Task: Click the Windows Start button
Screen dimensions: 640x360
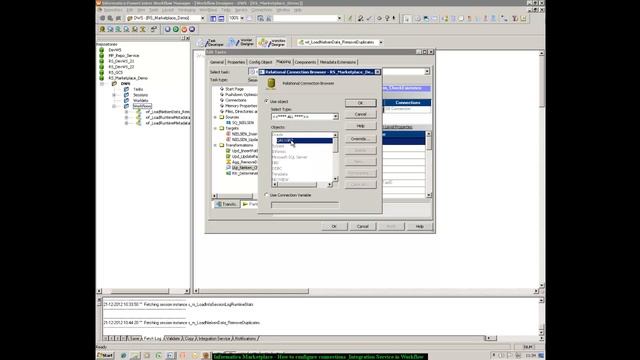Action: click(105, 356)
